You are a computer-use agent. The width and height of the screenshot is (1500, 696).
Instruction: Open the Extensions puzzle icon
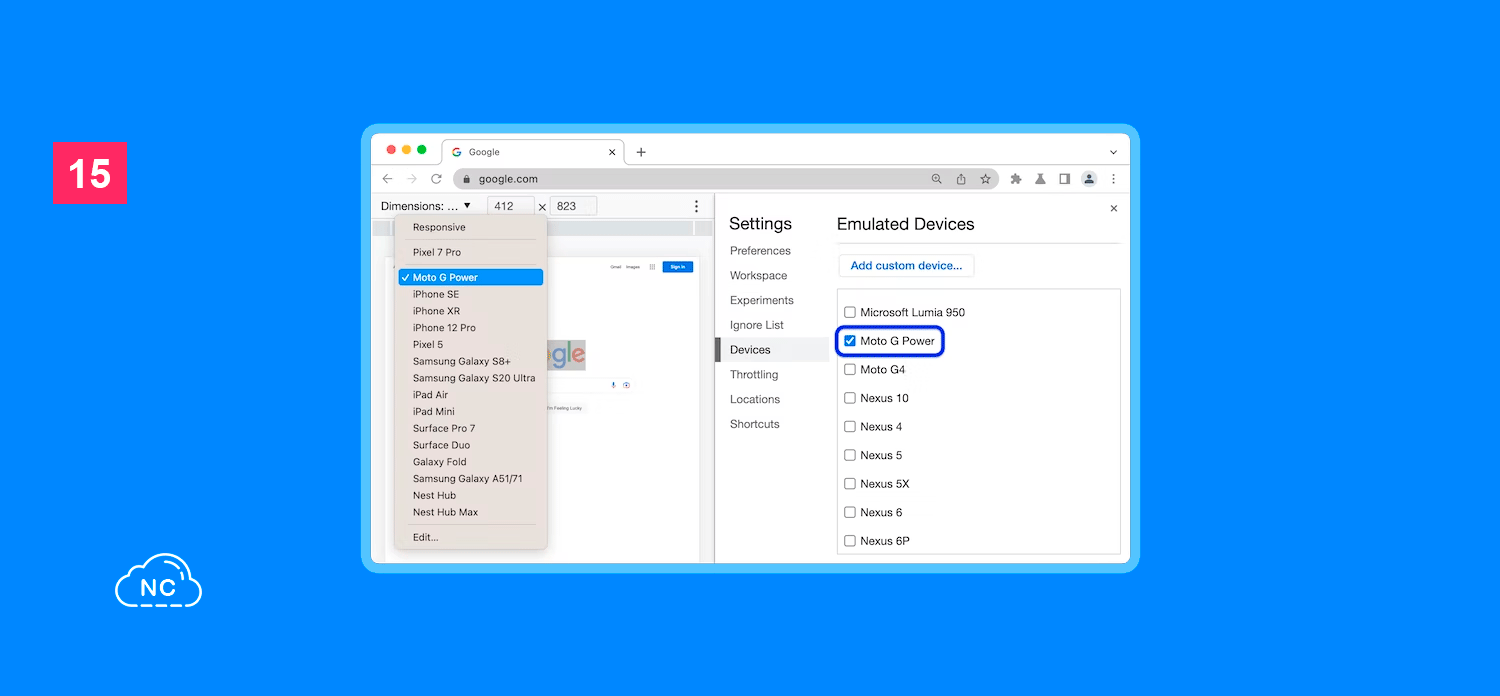click(x=1016, y=179)
